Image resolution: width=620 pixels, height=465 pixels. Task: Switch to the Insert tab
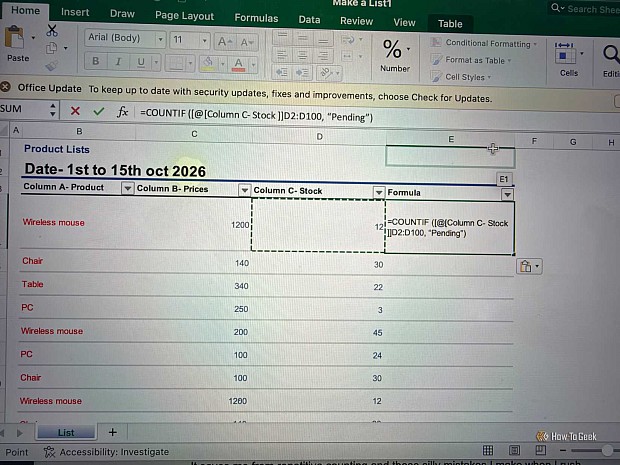pos(75,12)
